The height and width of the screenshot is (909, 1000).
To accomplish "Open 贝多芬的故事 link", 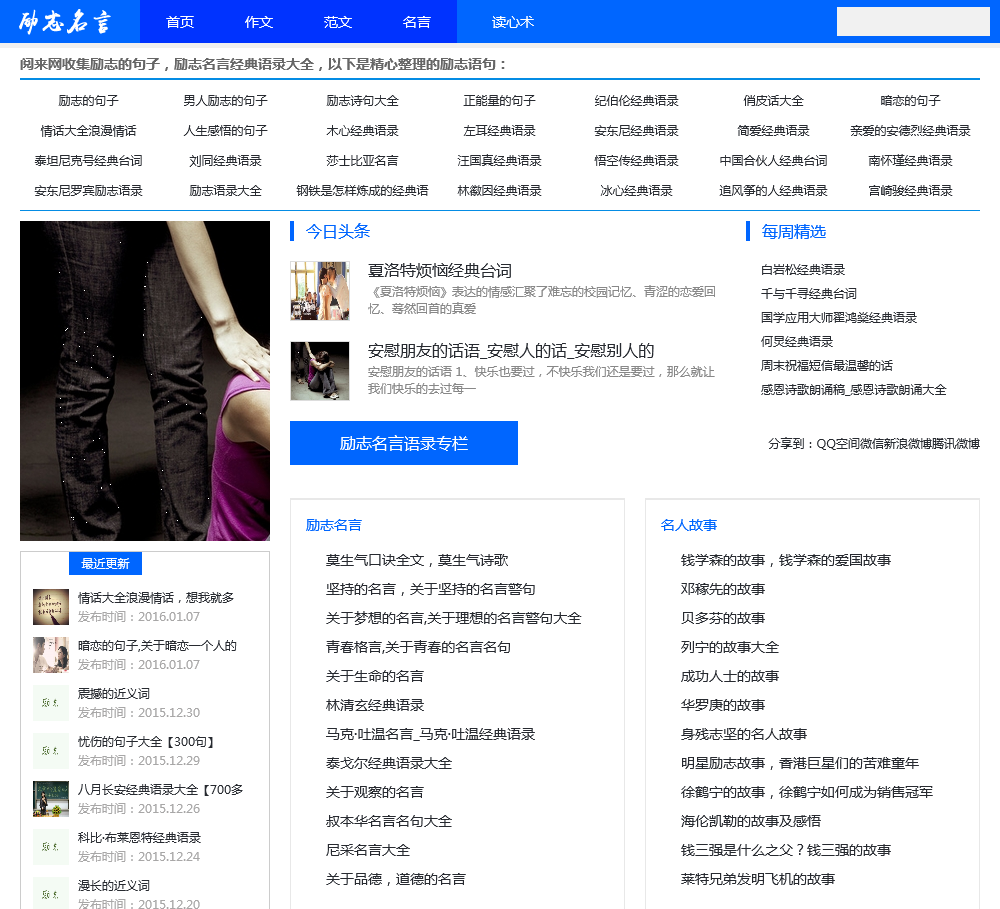I will 723,618.
